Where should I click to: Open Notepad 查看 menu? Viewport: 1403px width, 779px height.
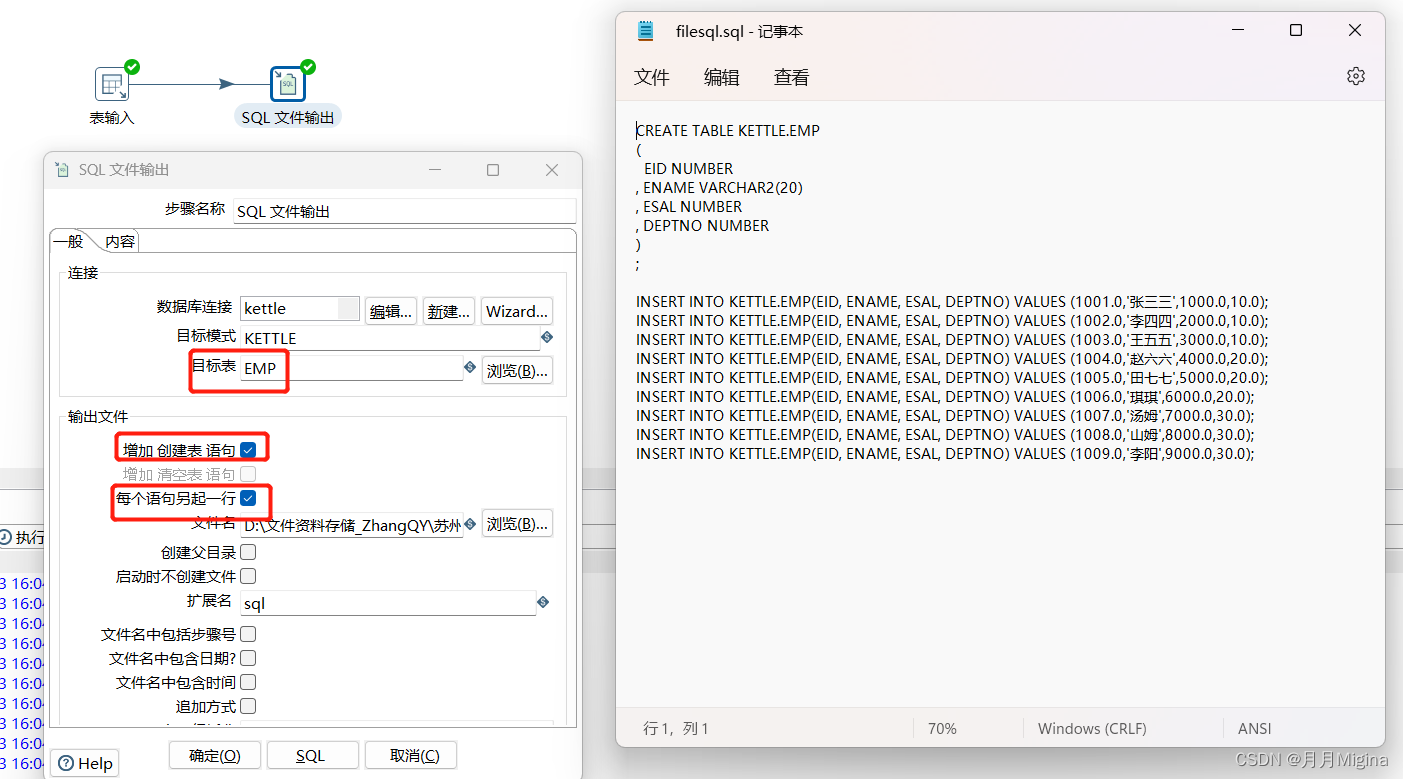pyautogui.click(x=791, y=77)
